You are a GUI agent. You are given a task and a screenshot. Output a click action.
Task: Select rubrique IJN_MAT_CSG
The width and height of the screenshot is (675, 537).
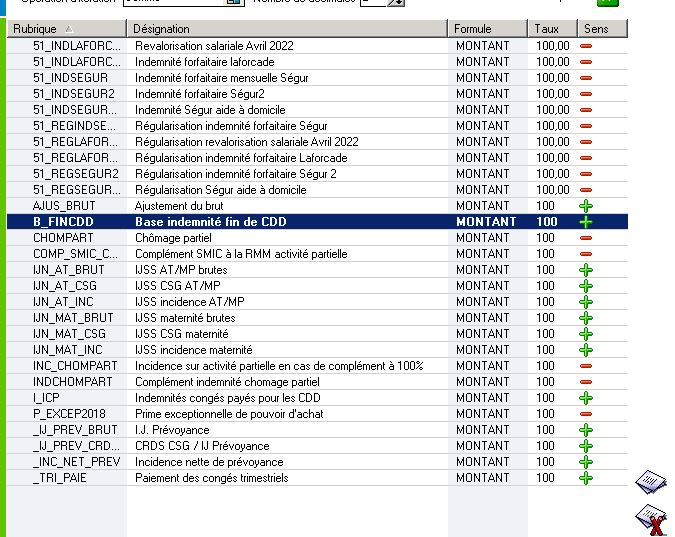69,334
